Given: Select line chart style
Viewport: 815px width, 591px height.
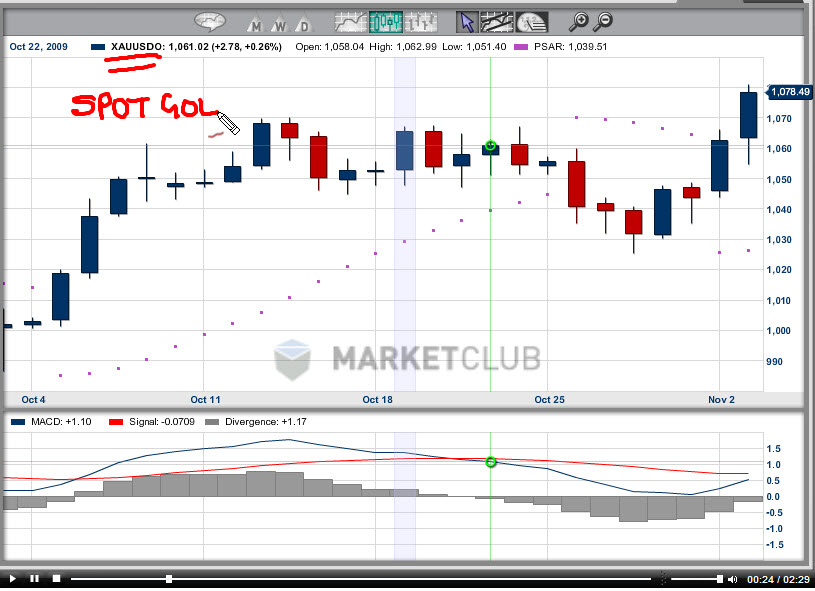Looking at the screenshot, I should [x=351, y=22].
